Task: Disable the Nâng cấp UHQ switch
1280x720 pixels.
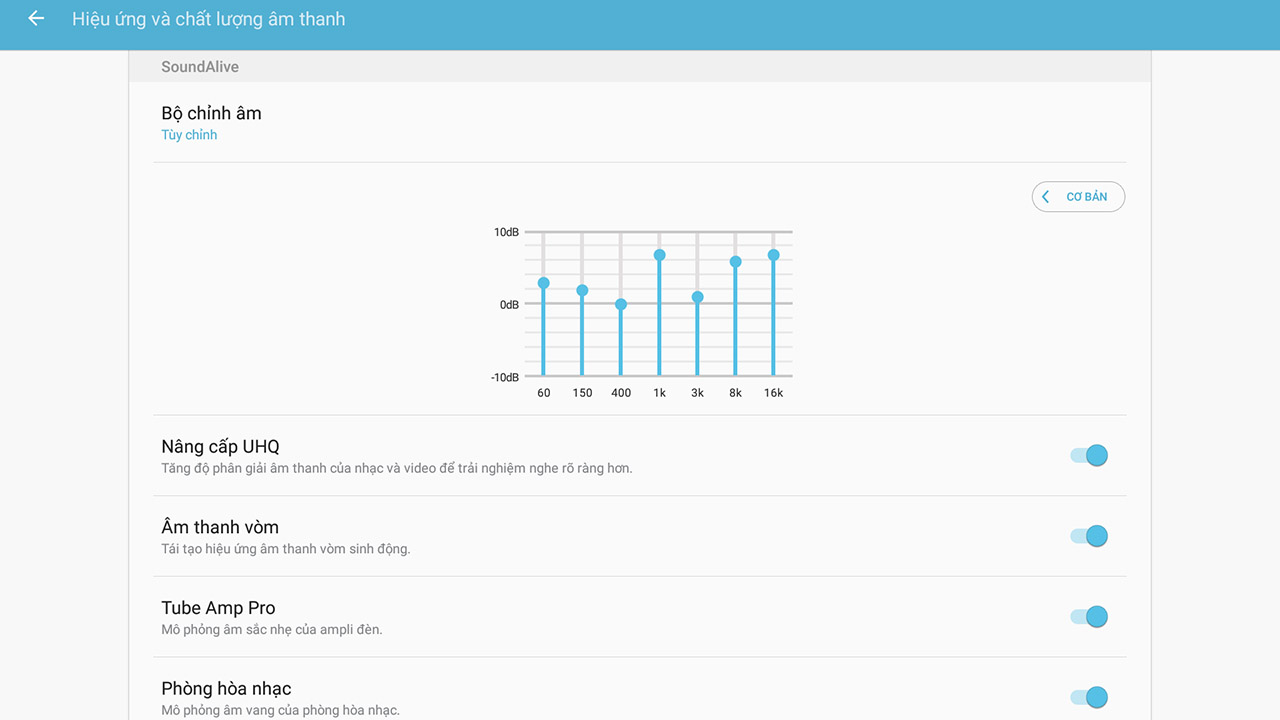Action: [1089, 456]
